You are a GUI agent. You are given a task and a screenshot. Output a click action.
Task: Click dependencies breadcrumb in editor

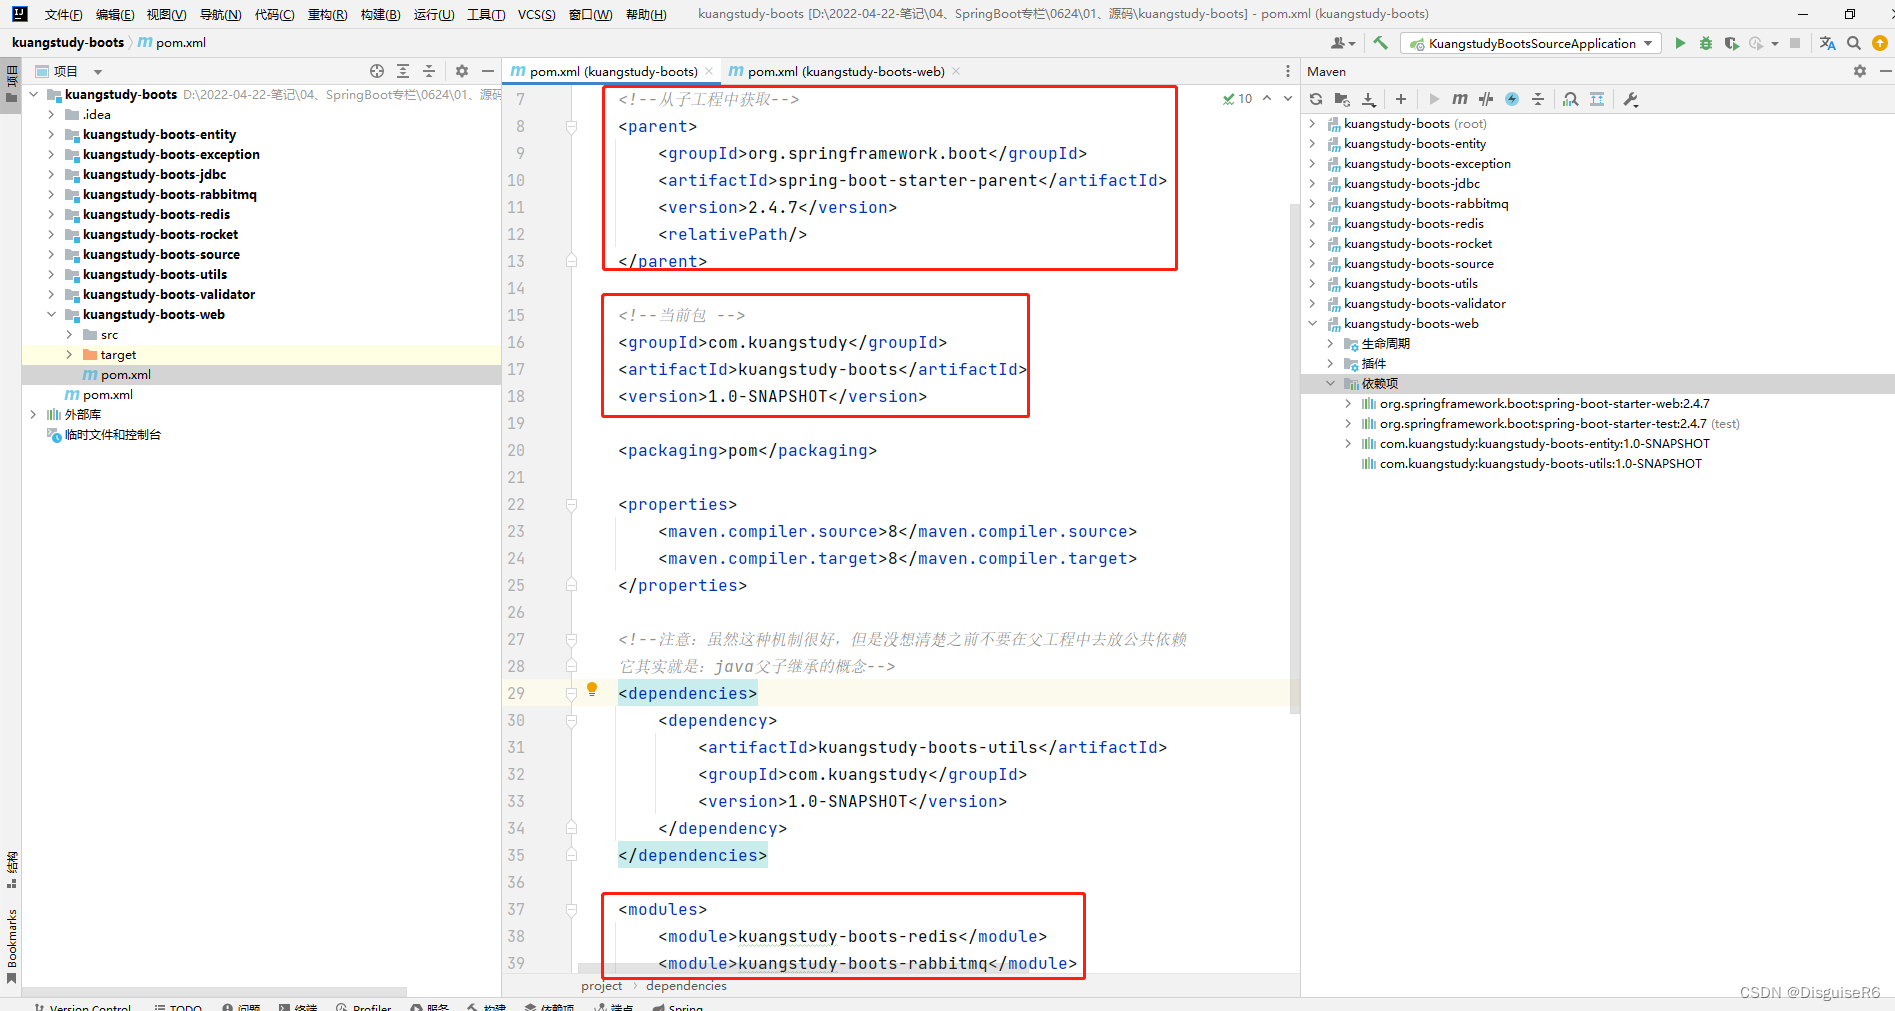point(686,985)
